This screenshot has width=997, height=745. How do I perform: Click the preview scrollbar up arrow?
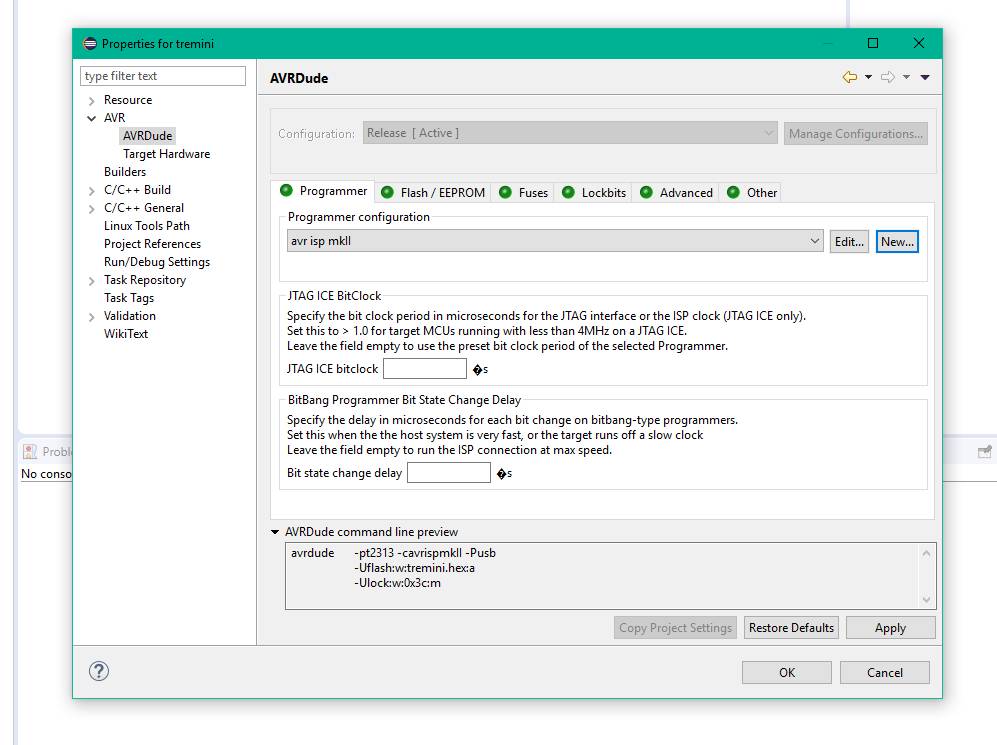pos(926,554)
